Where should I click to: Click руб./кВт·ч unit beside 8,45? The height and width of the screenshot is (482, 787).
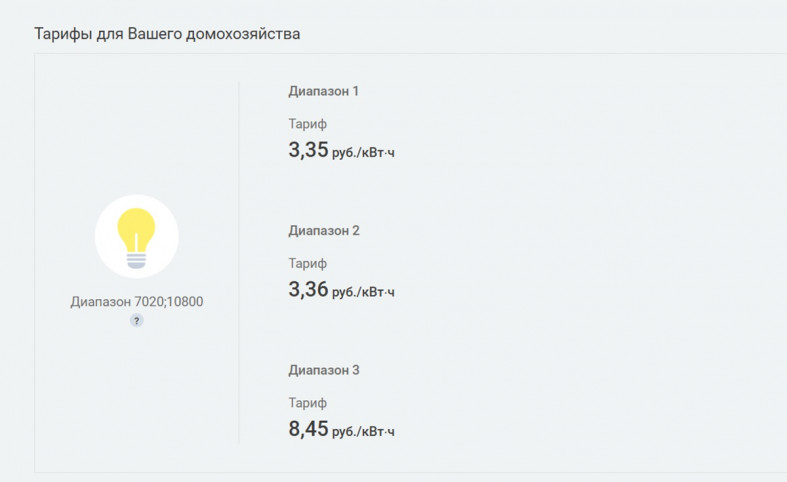pos(363,432)
